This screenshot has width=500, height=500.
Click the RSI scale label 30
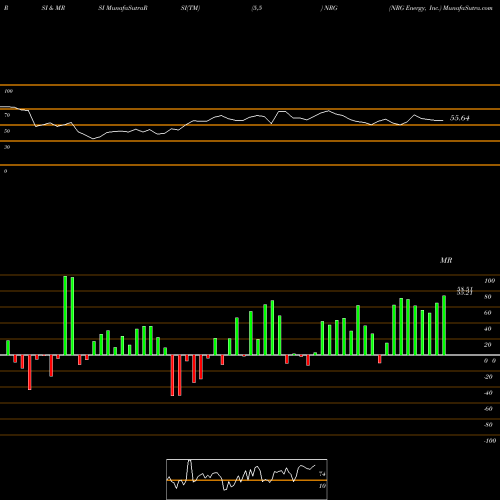7,147
